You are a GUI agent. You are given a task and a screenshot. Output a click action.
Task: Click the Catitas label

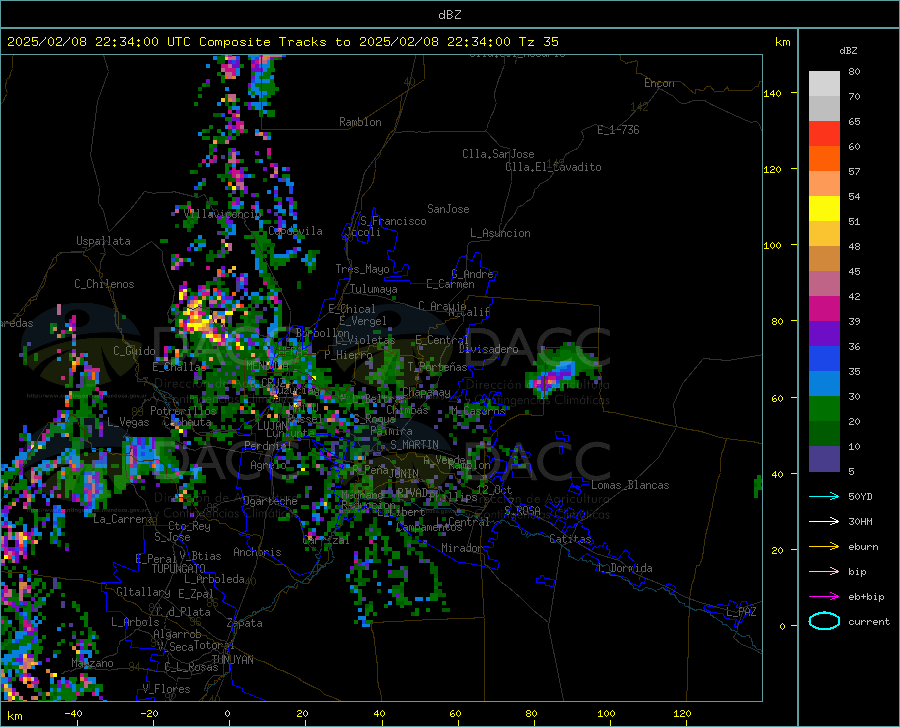point(570,539)
